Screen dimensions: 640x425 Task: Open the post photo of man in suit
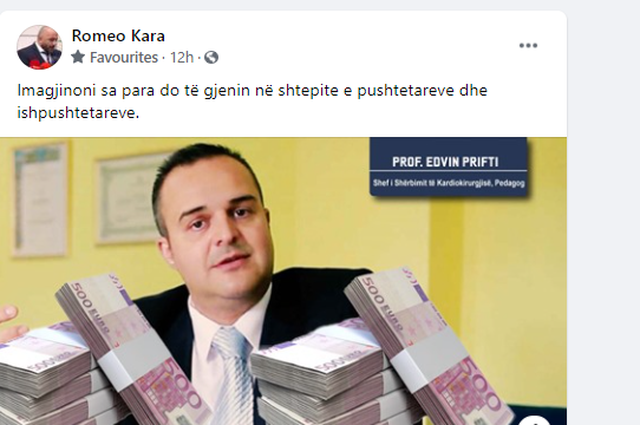[x=283, y=281]
